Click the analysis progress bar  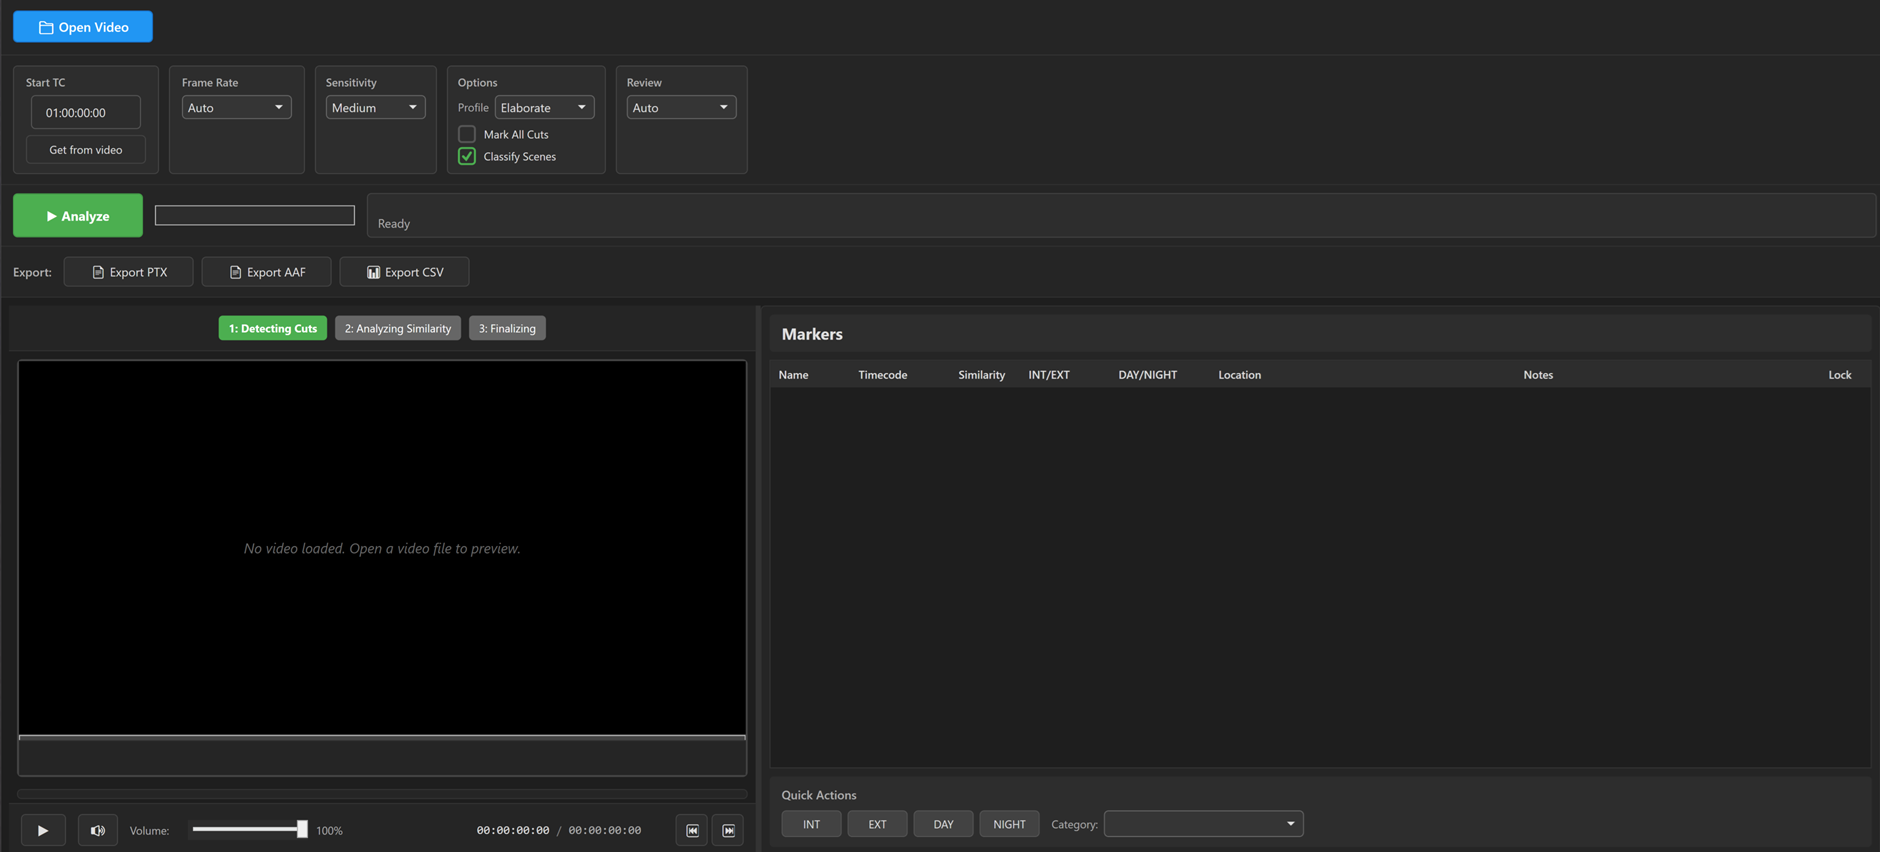coord(255,215)
